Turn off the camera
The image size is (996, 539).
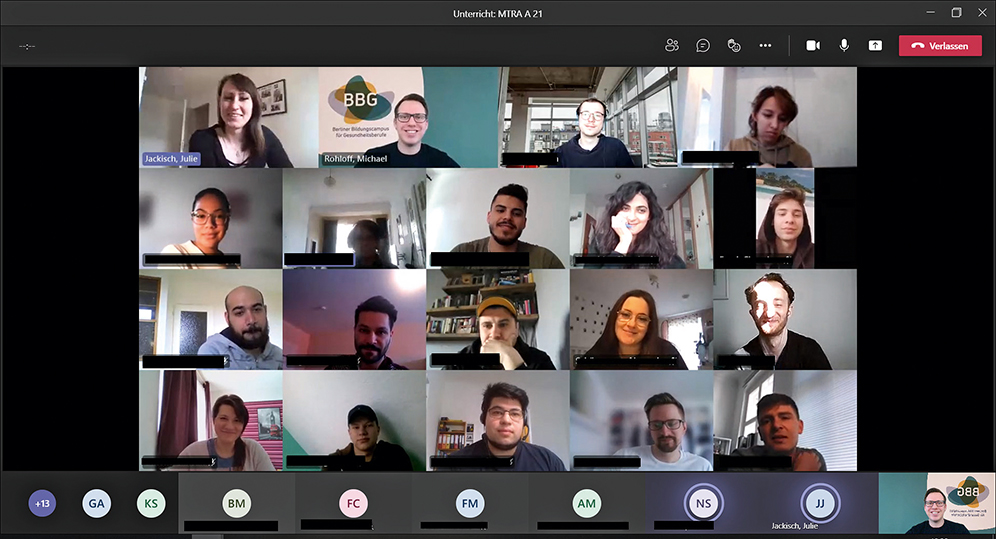click(x=813, y=45)
